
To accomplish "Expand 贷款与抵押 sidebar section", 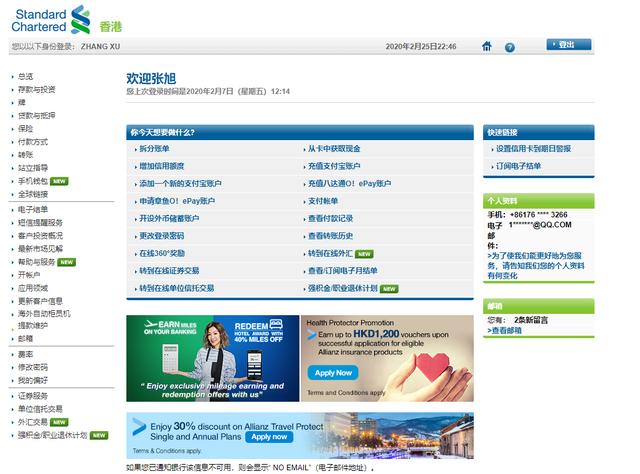I will 38,115.
